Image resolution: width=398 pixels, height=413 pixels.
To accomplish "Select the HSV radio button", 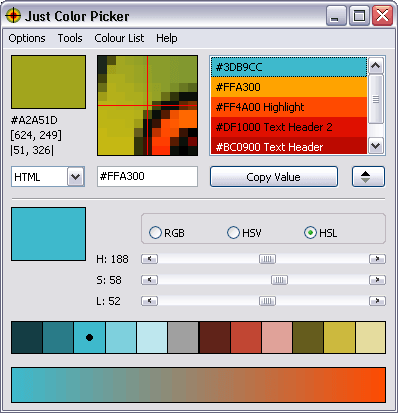I will click(233, 233).
